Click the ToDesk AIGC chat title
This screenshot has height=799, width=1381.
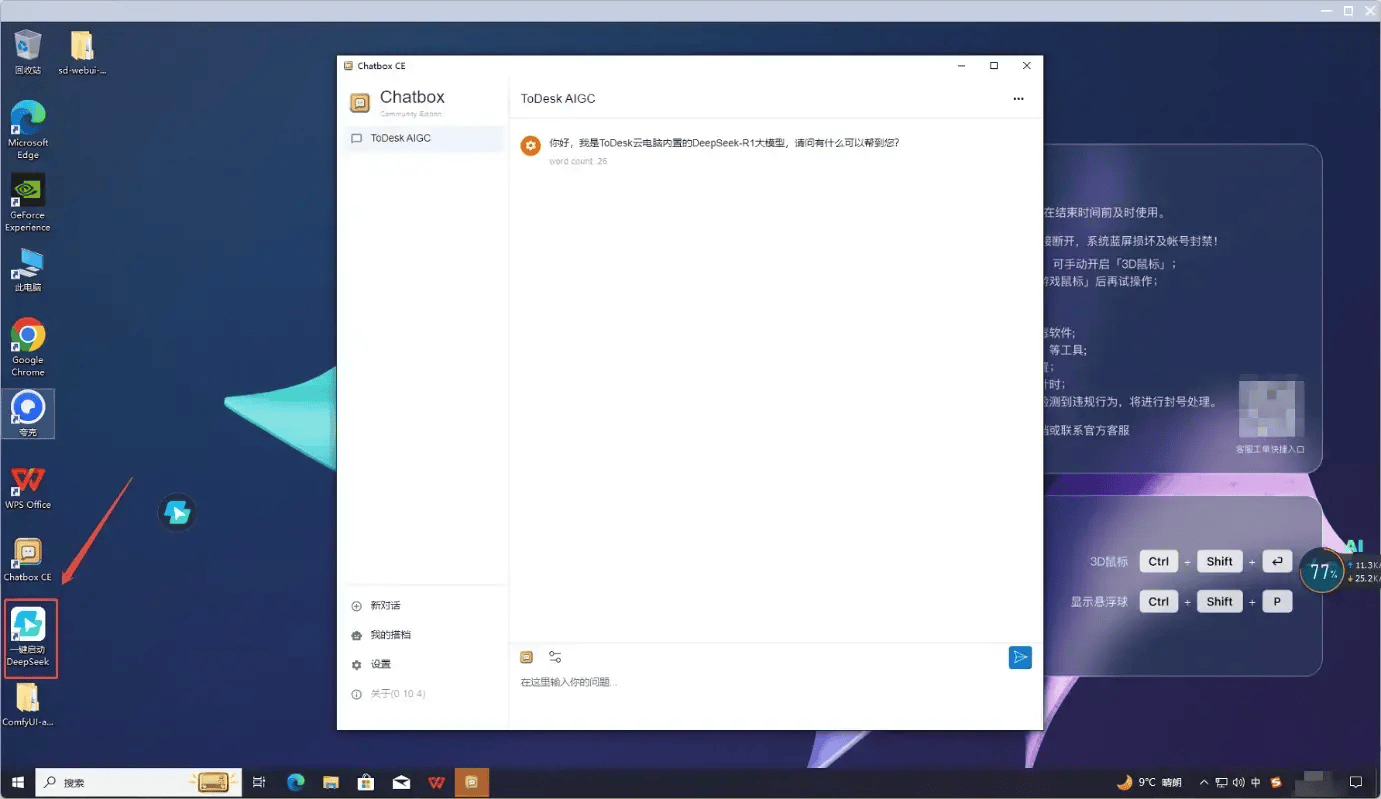pyautogui.click(x=558, y=99)
